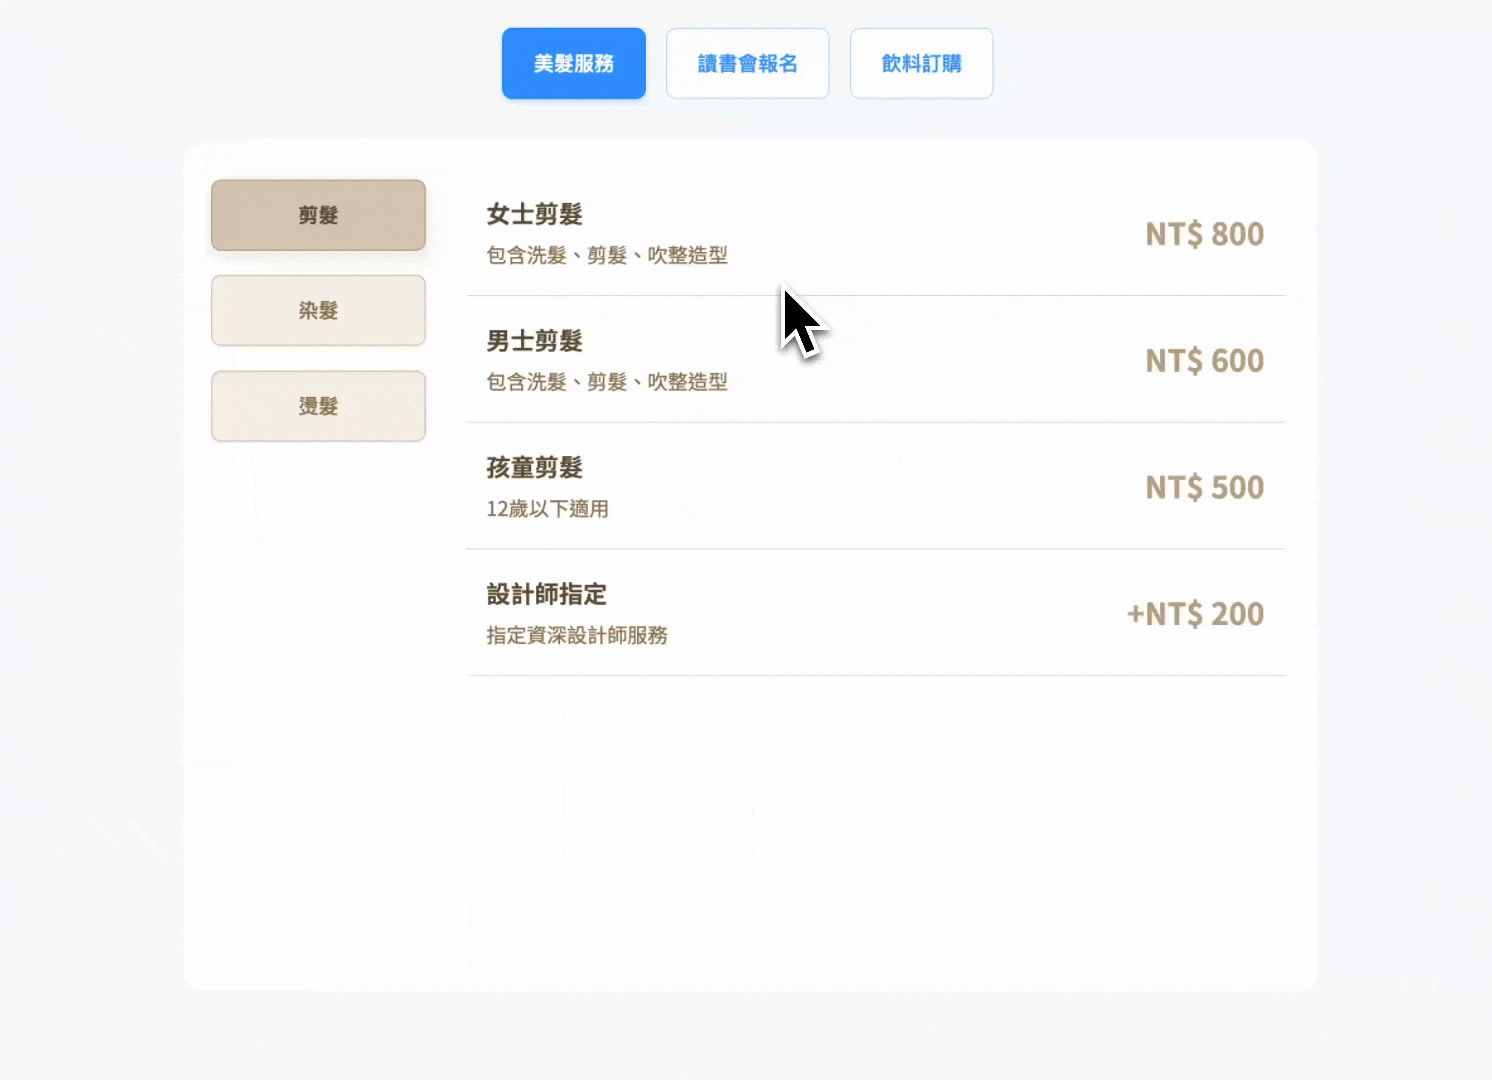Click the 男士剪髮 service description line
The width and height of the screenshot is (1492, 1080).
(606, 382)
